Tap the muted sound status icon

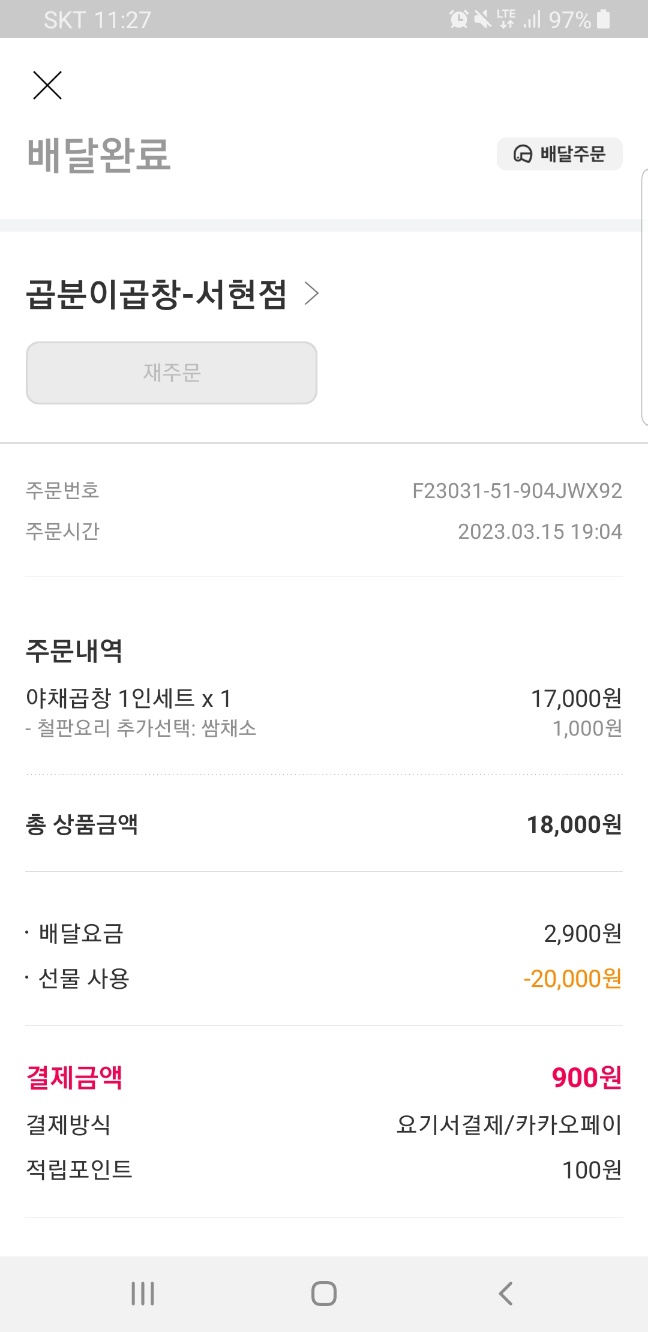point(483,19)
